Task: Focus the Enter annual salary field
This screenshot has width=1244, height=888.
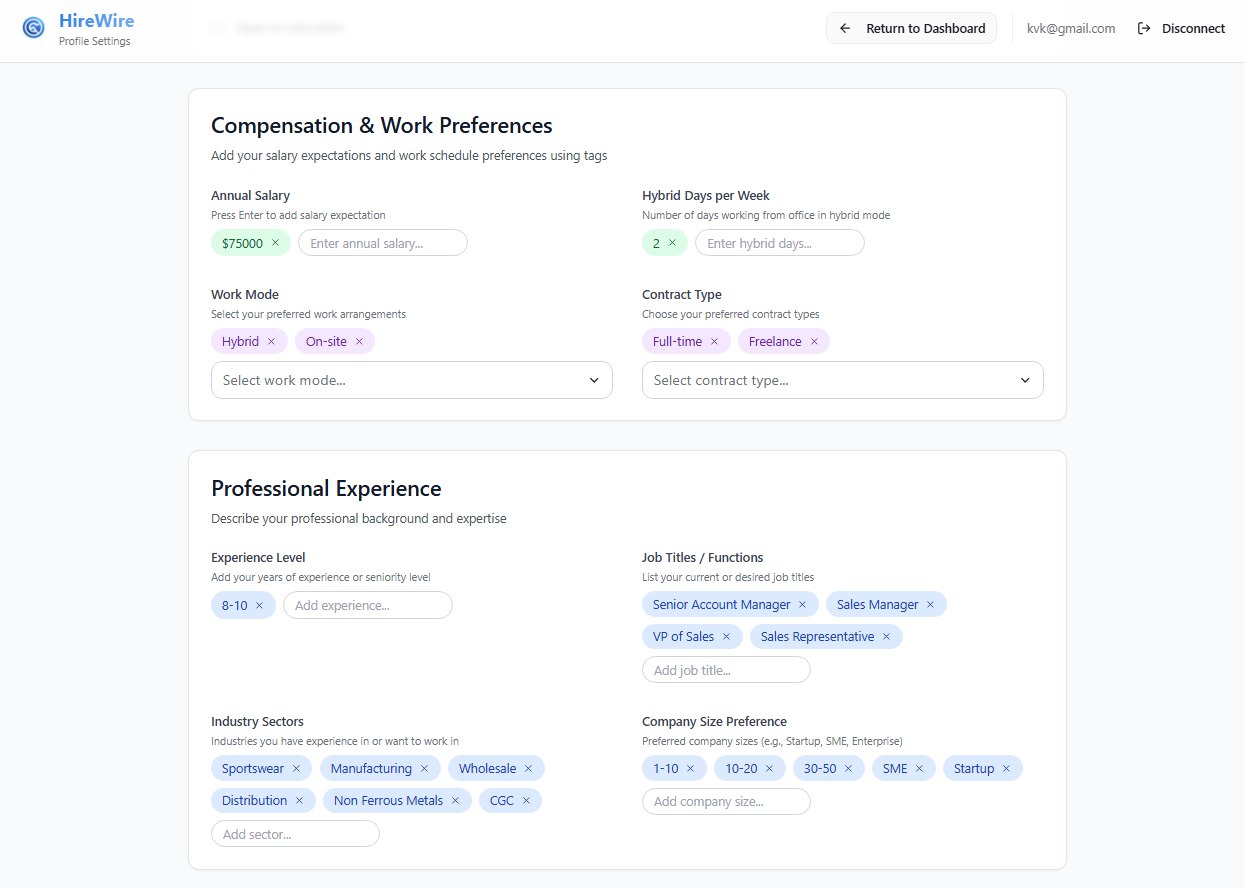Action: pos(383,243)
